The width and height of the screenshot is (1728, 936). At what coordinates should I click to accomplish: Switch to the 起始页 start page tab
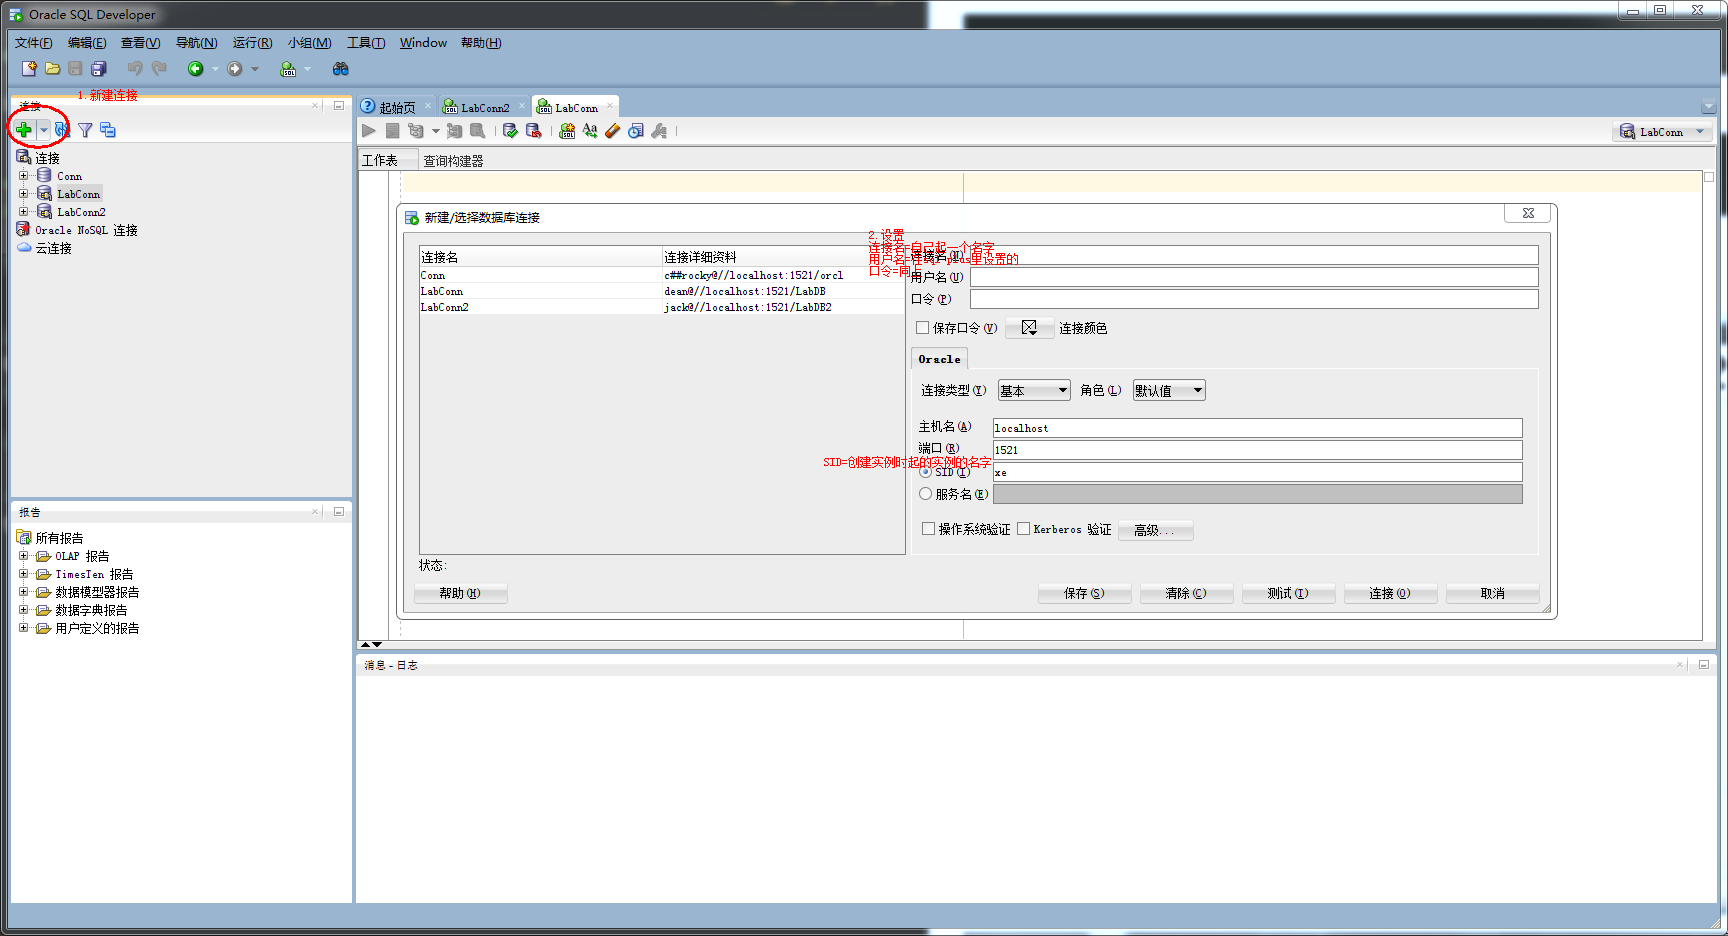397,107
